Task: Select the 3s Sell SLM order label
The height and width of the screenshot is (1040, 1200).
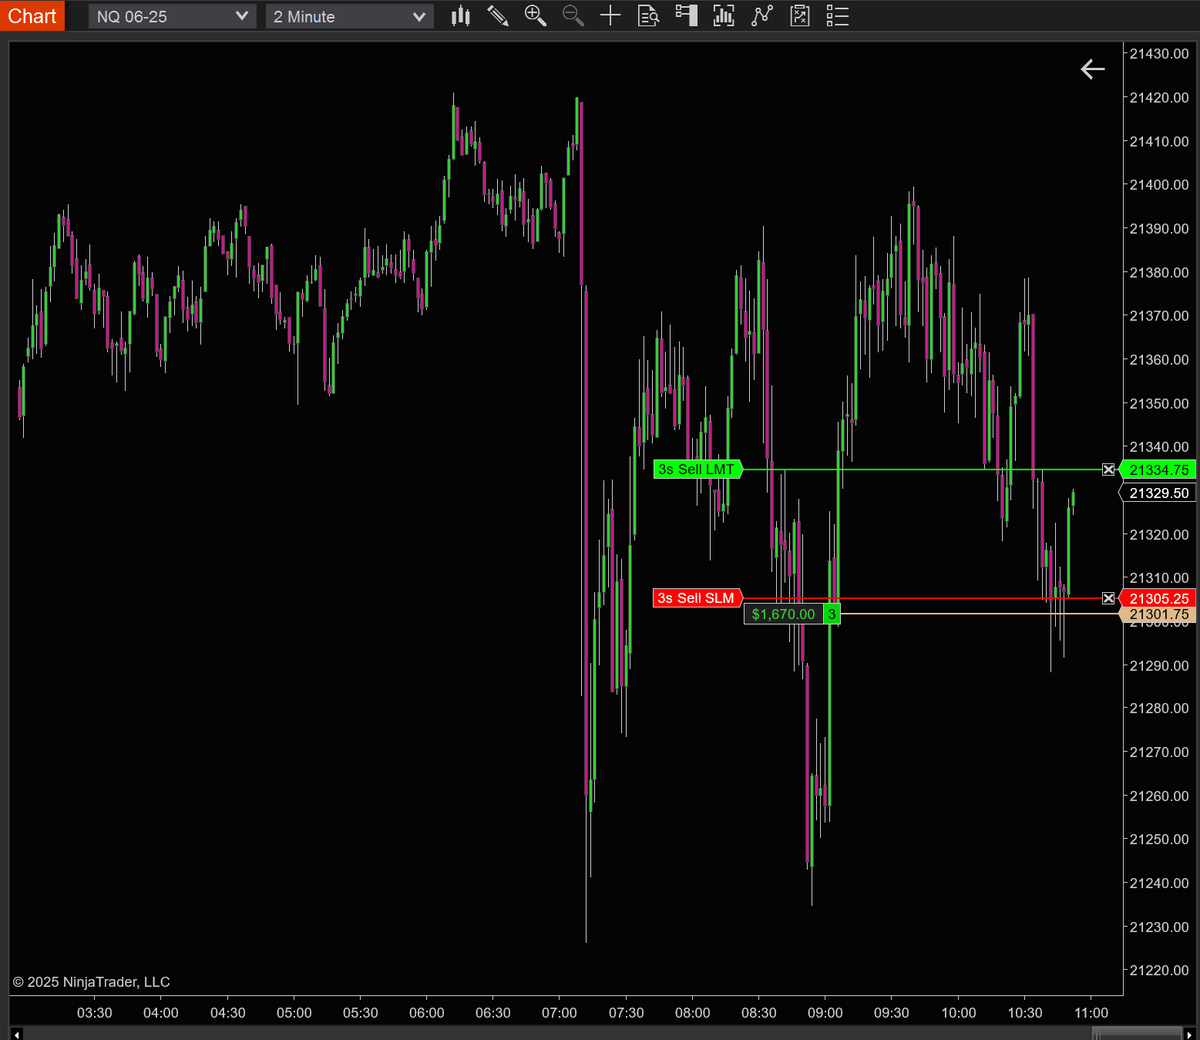Action: tap(697, 598)
